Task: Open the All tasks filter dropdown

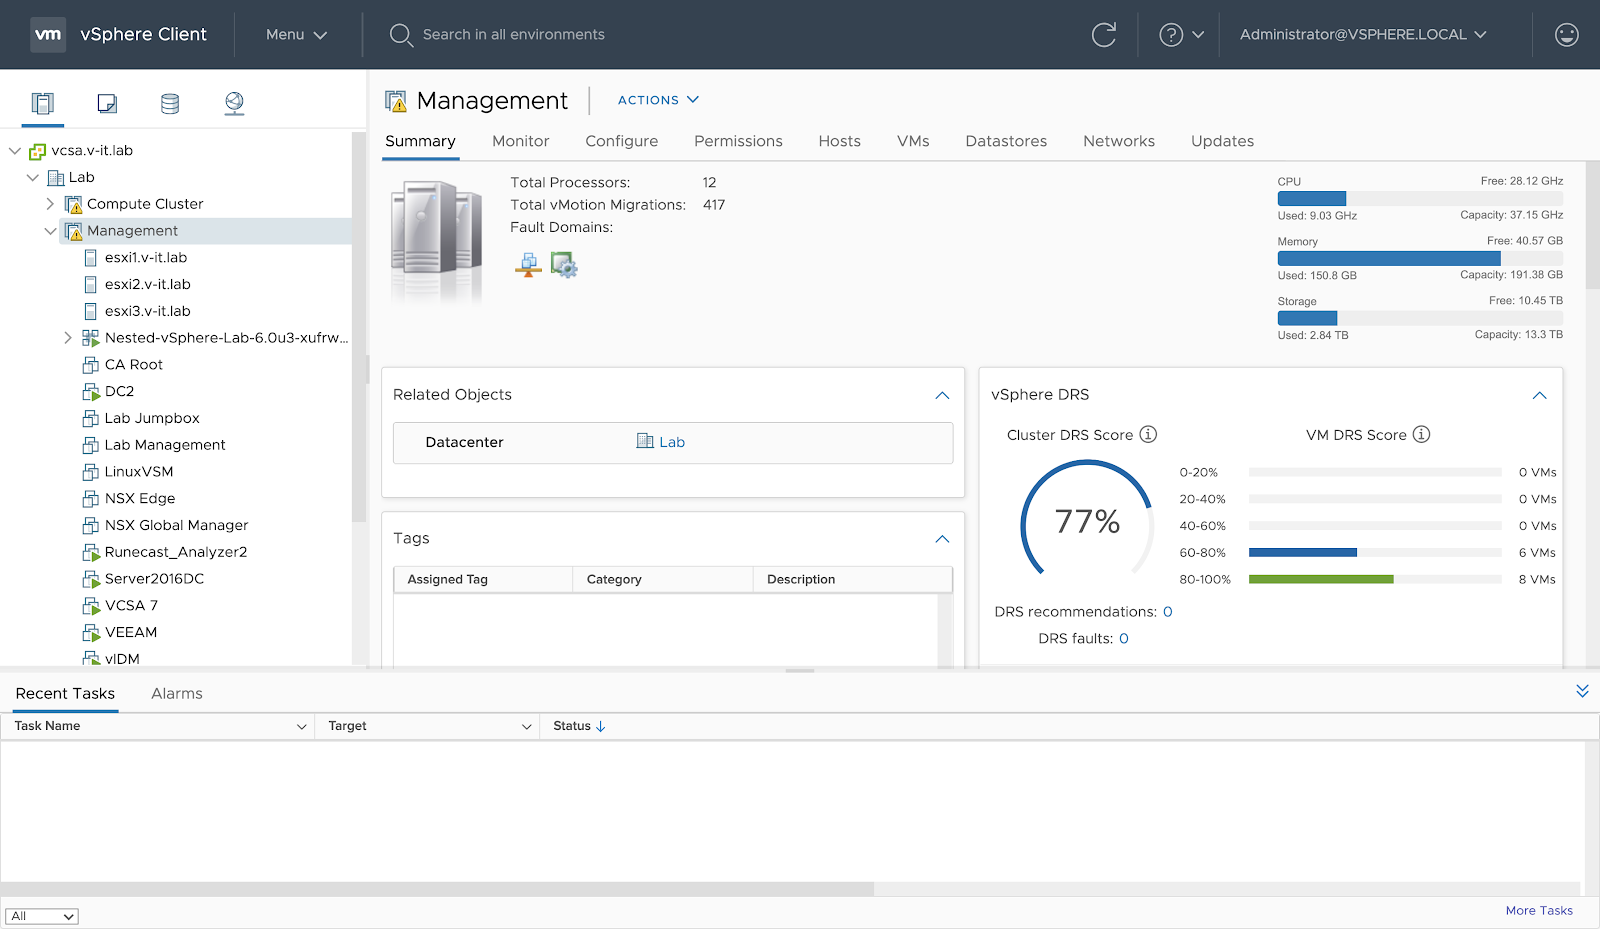Action: click(x=42, y=916)
